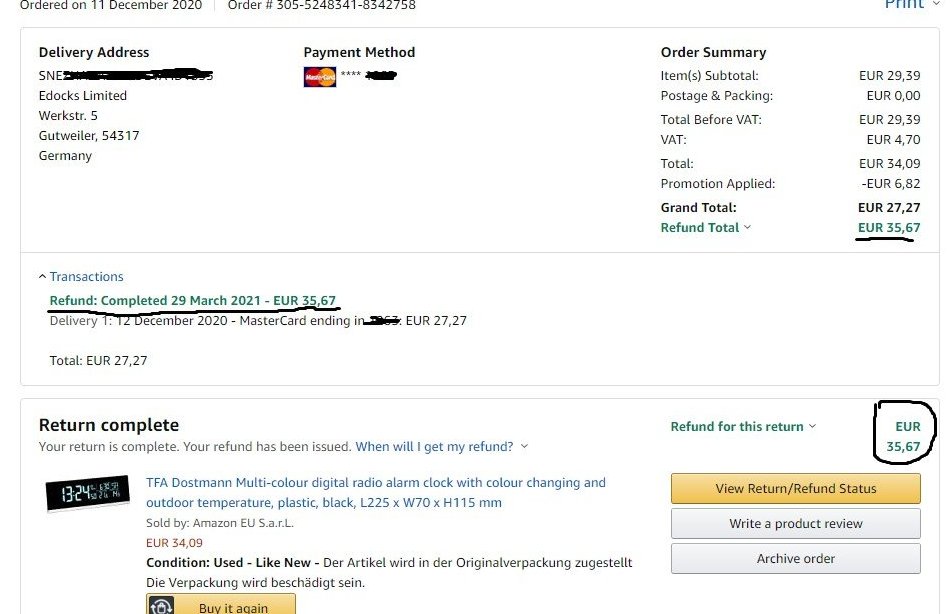Click the Refund: Completed 29 March 2021 line
The image size is (950, 614).
tap(193, 301)
